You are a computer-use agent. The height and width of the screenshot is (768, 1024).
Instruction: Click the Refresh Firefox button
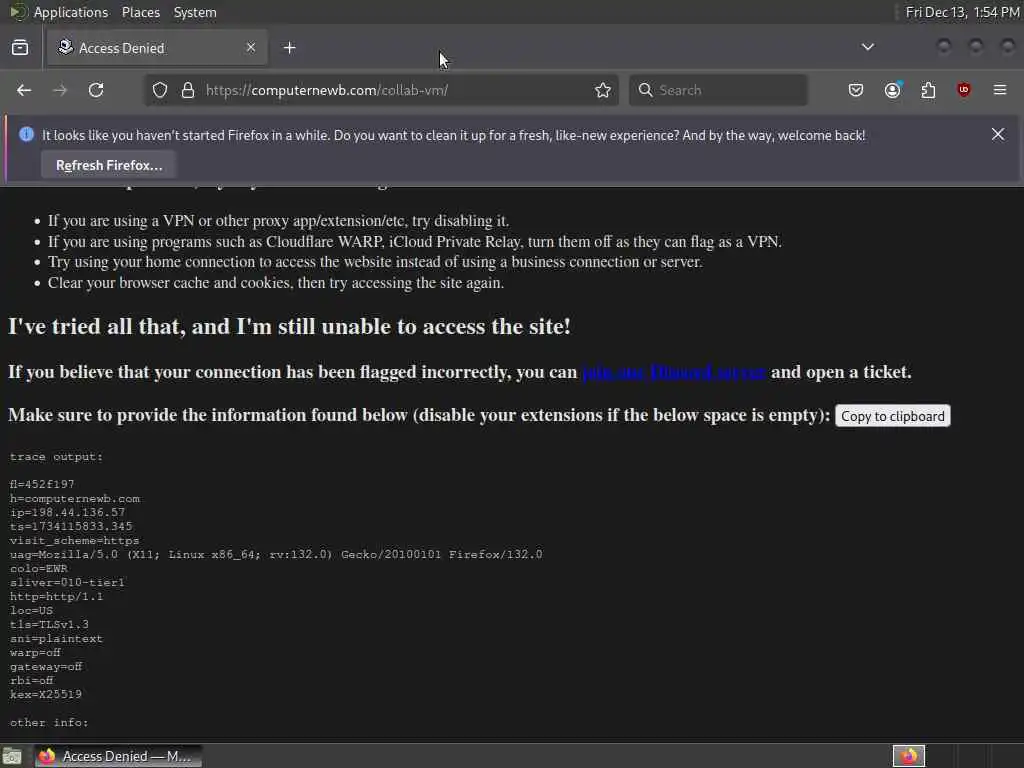(x=109, y=165)
